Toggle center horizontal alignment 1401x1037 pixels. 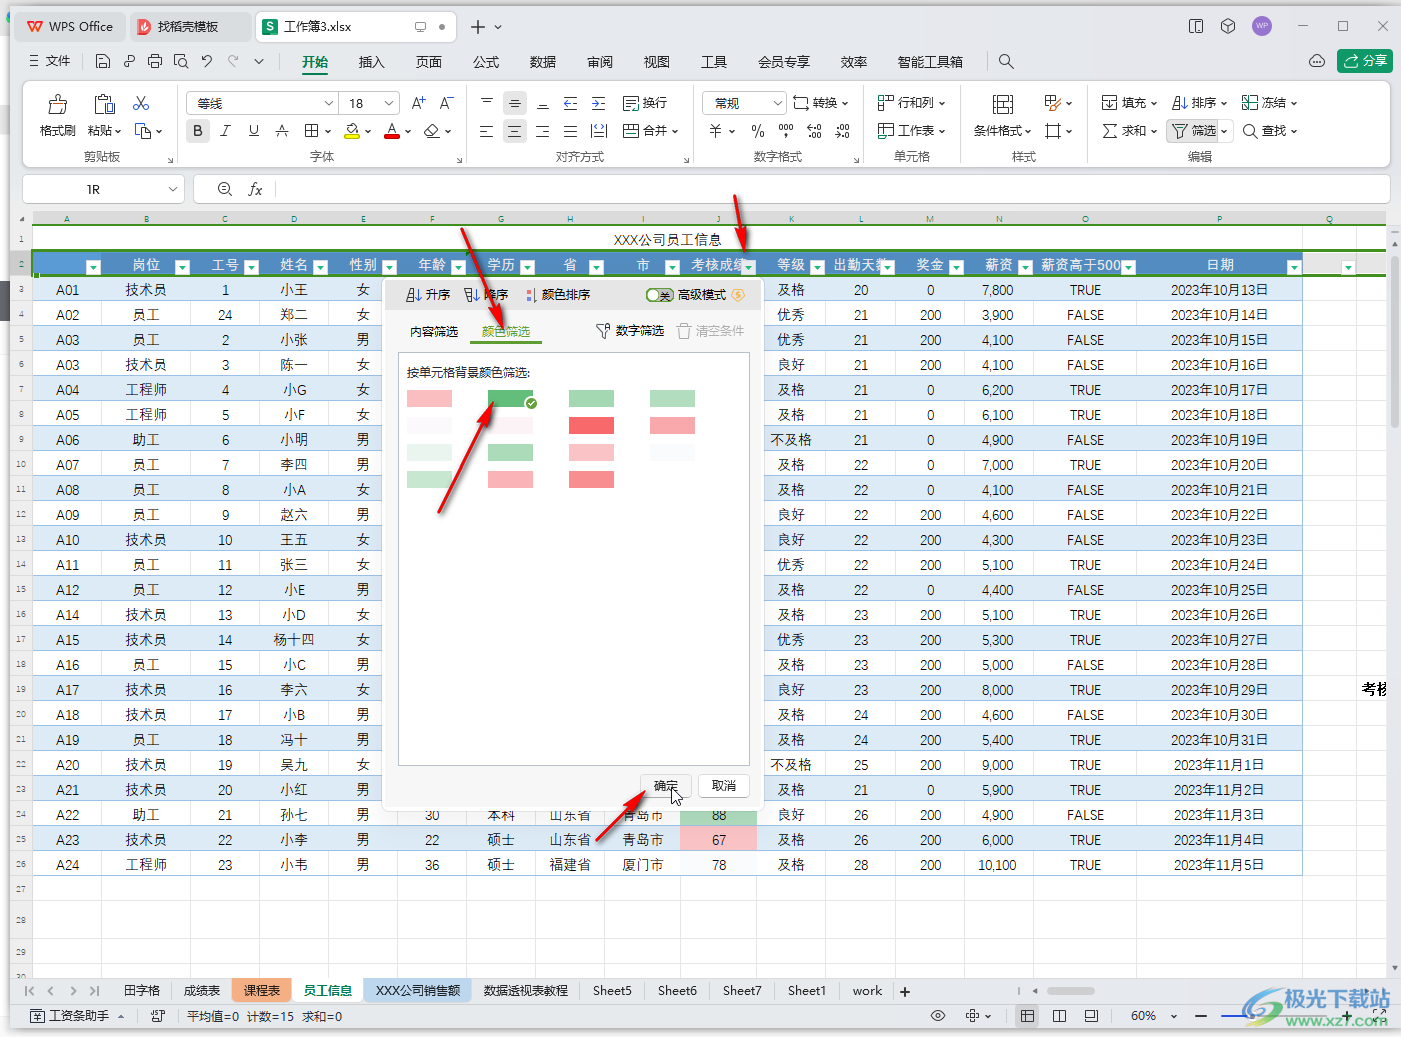[514, 131]
